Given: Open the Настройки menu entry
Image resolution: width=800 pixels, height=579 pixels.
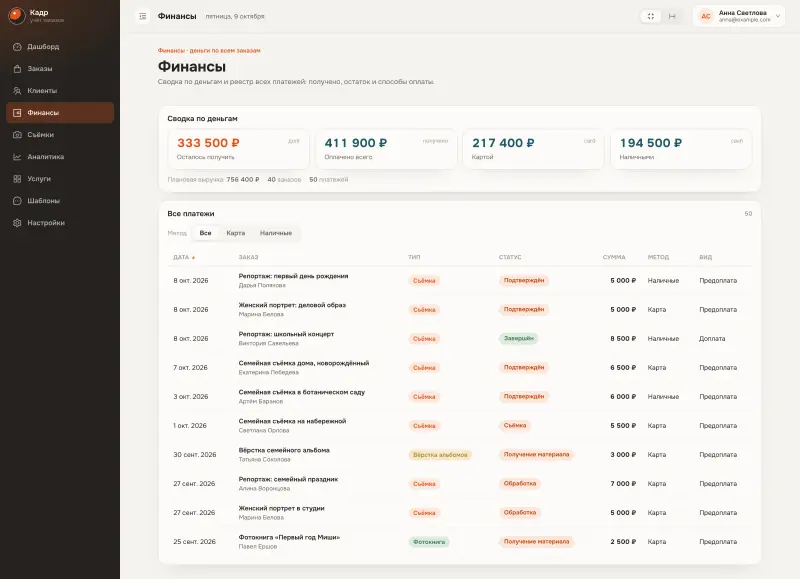Looking at the screenshot, I should click(x=60, y=223).
